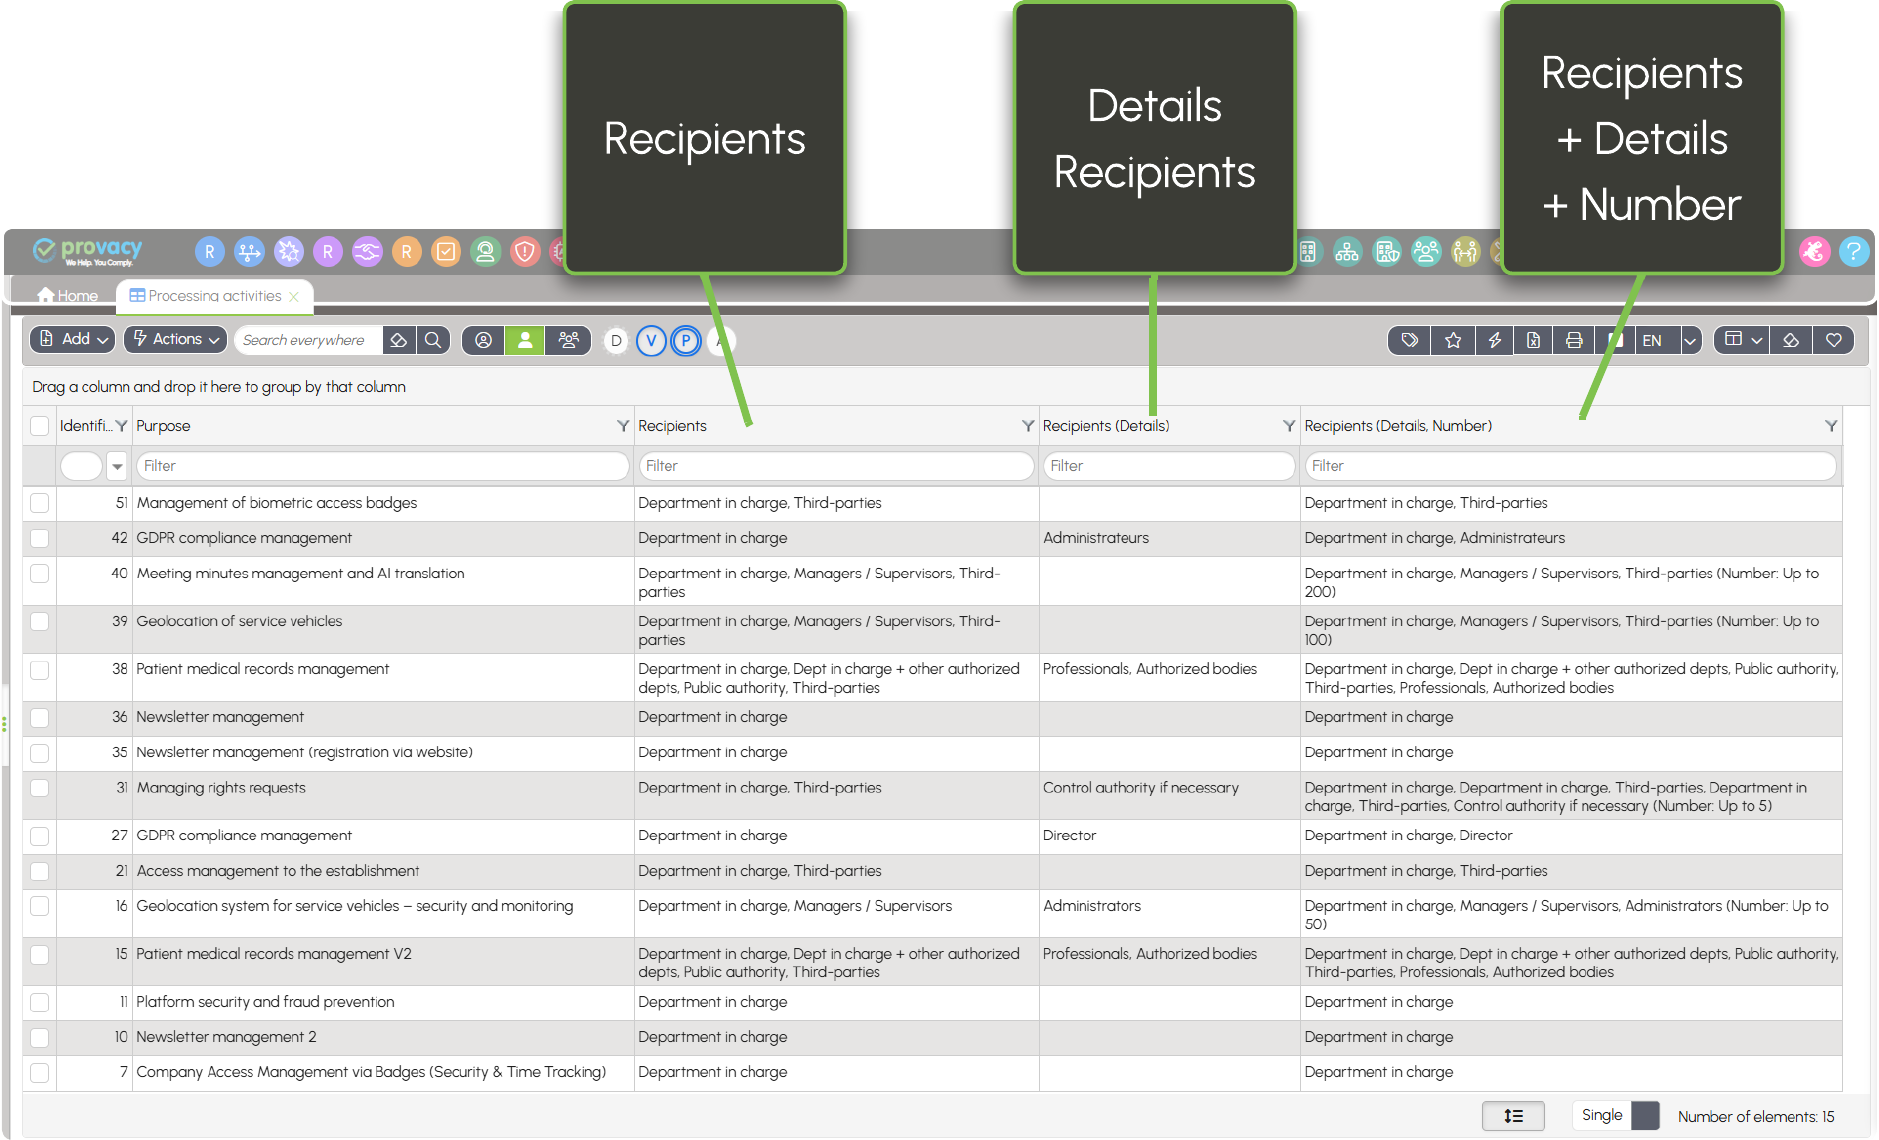
Task: Click the red shield alert icon
Action: [x=525, y=252]
